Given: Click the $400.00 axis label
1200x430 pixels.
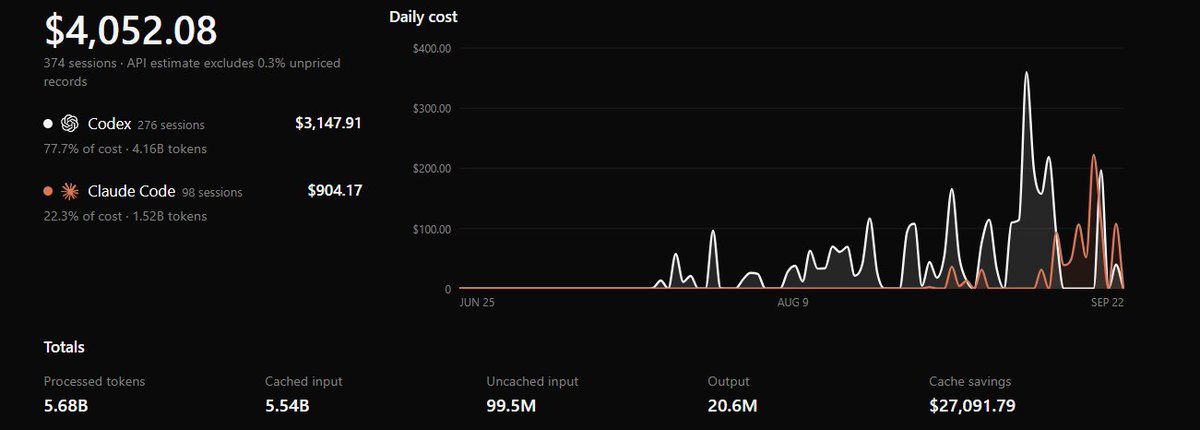Looking at the screenshot, I should click(x=431, y=48).
